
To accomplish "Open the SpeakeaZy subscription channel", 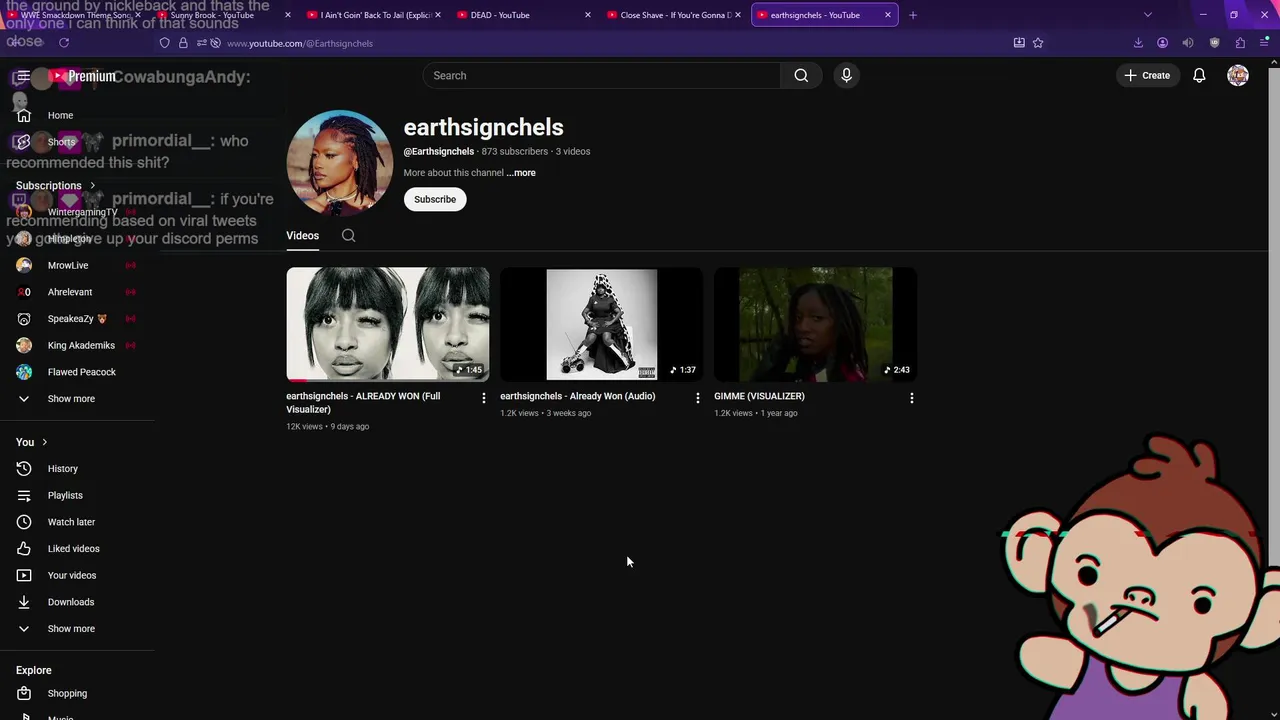I will coord(77,319).
